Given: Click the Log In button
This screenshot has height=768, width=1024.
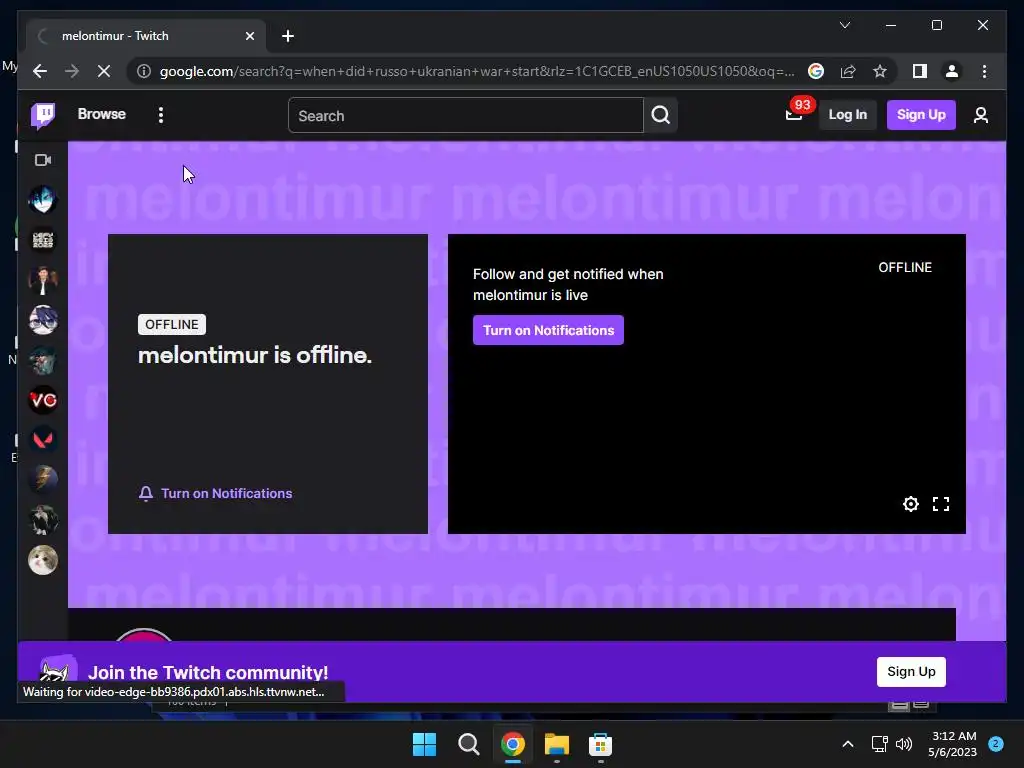Looking at the screenshot, I should [847, 115].
